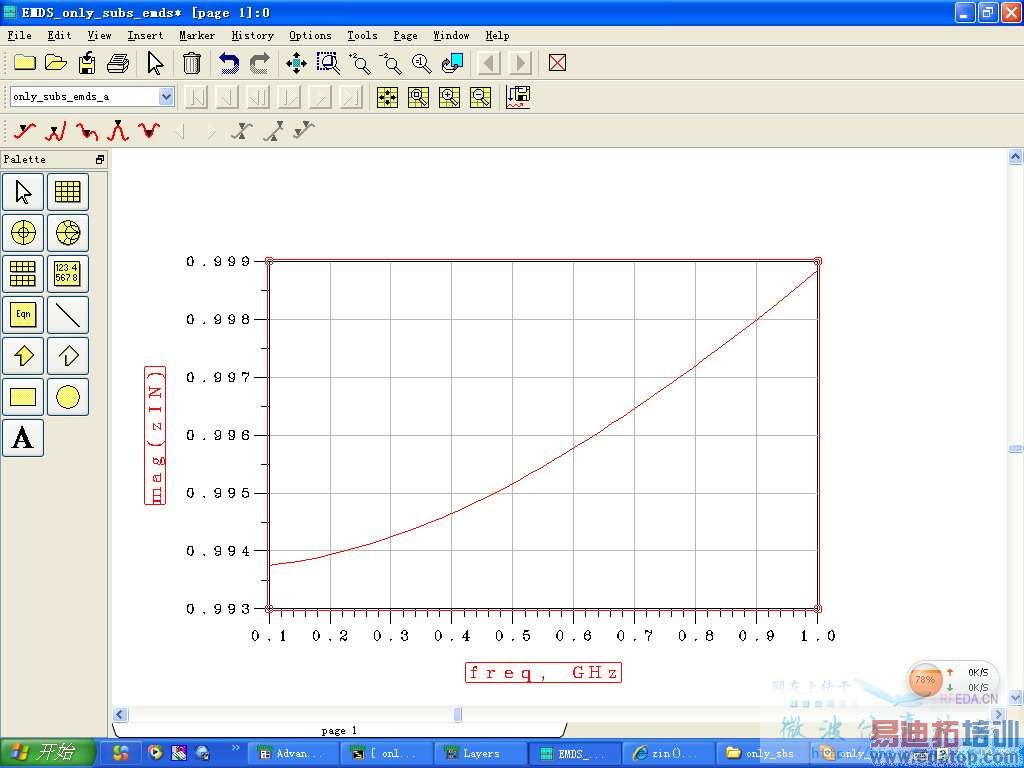
Task: Choose the list (1234 5678) from palette
Action: point(68,274)
